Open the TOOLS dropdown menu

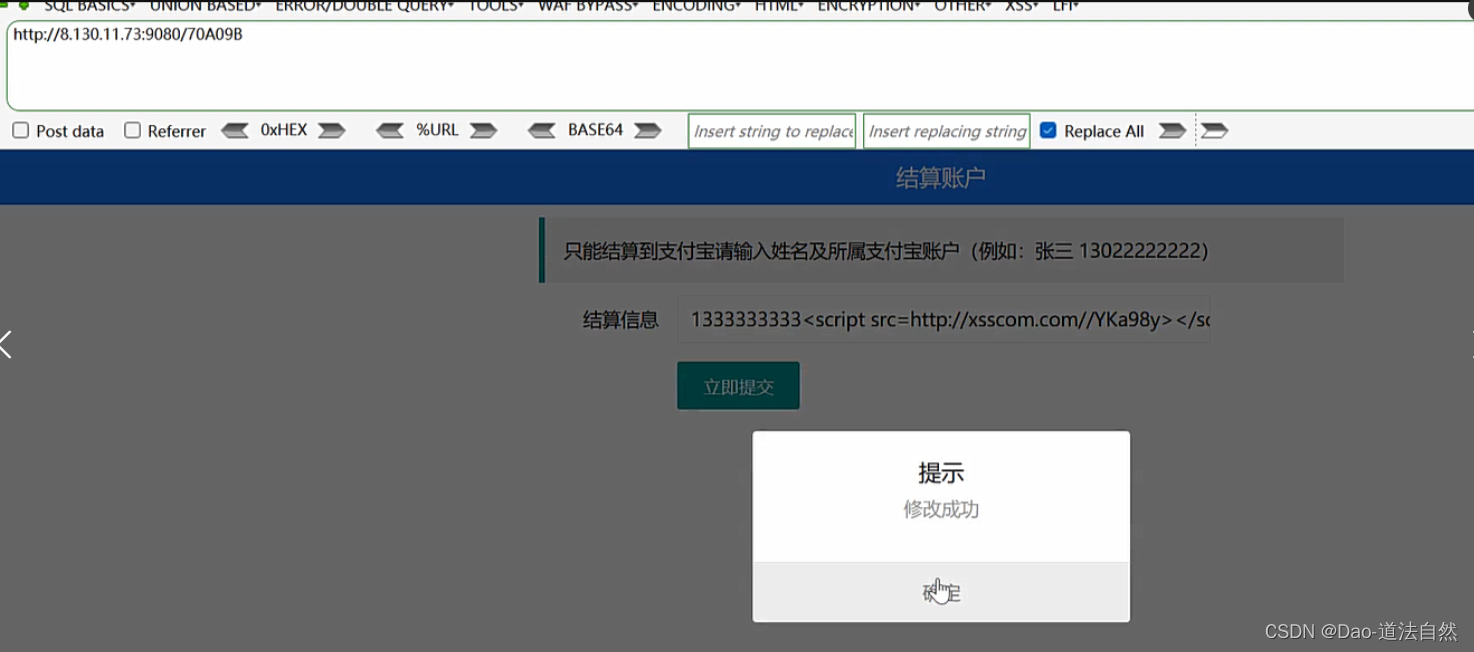[496, 6]
